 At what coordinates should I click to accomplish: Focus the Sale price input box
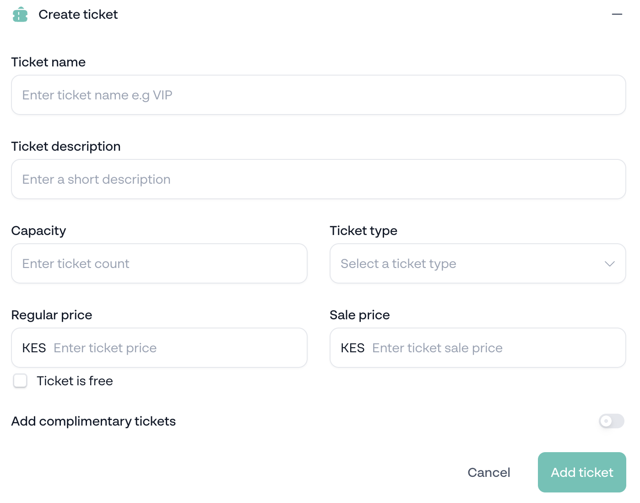[478, 348]
